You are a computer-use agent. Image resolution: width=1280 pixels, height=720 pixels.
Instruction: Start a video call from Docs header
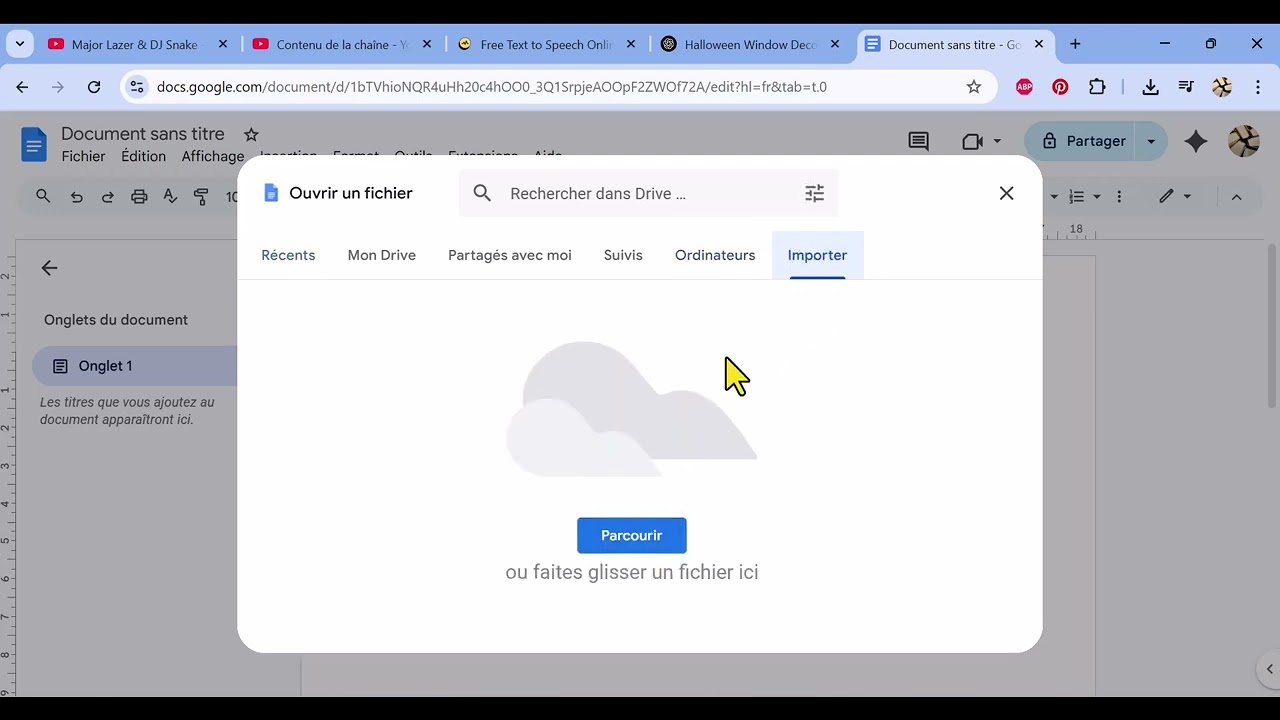(972, 142)
